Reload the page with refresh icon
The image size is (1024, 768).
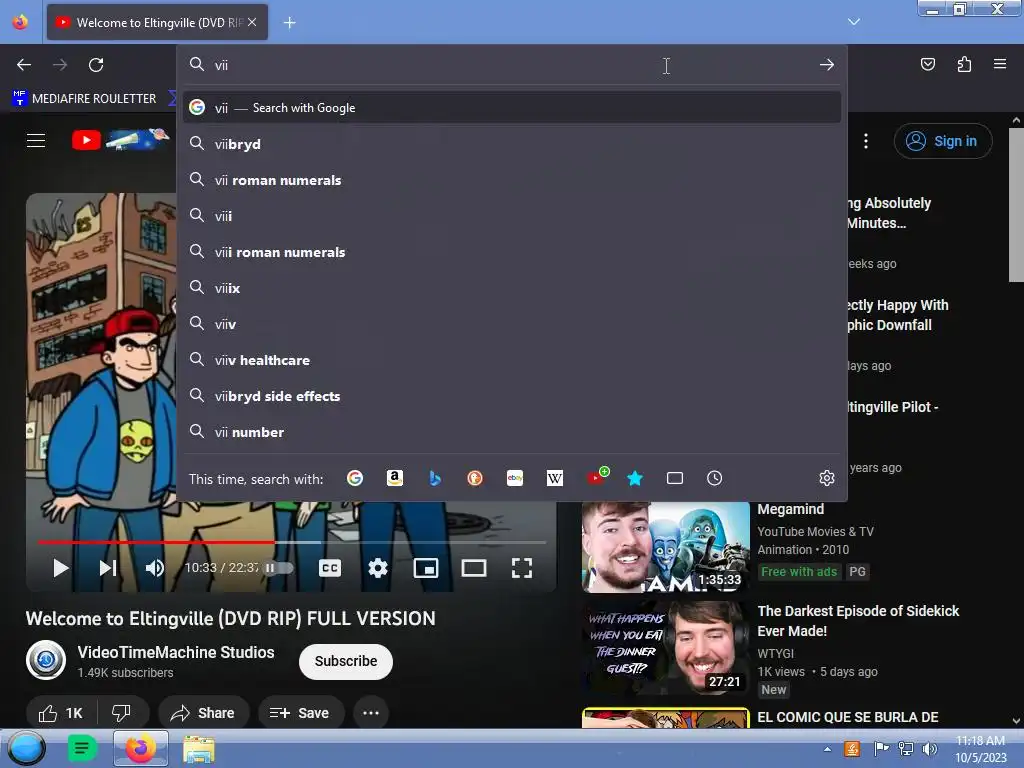(x=96, y=65)
